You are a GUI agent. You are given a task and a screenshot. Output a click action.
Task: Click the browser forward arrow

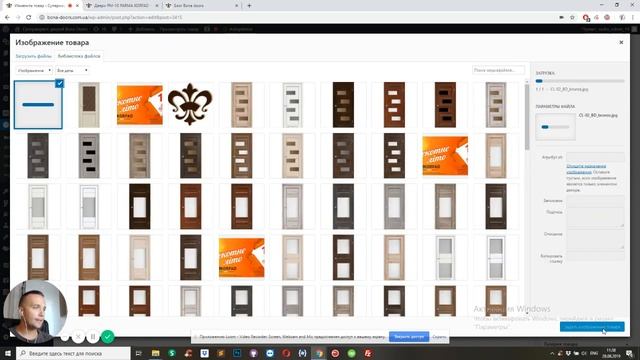[x=18, y=18]
